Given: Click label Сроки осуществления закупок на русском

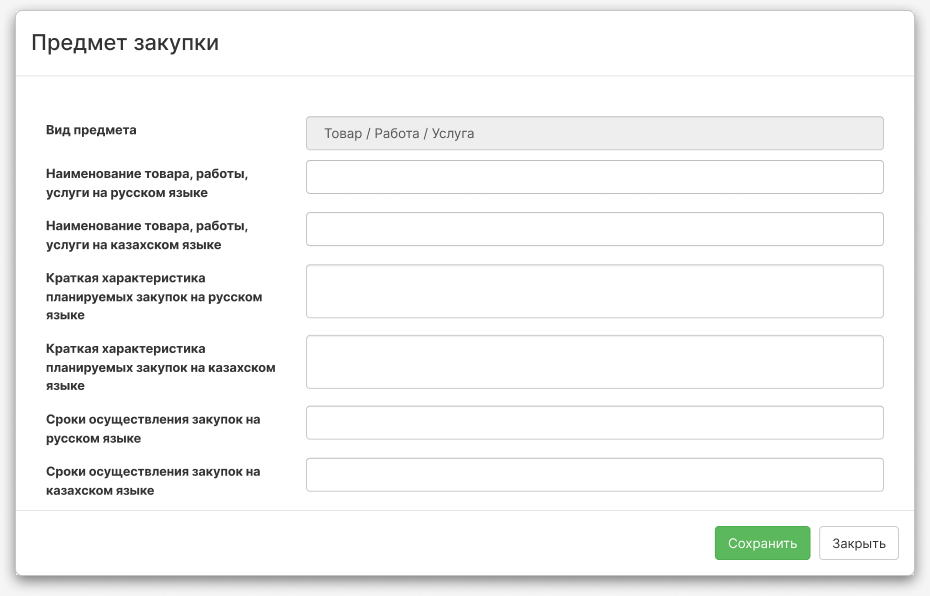Looking at the screenshot, I should (153, 429).
